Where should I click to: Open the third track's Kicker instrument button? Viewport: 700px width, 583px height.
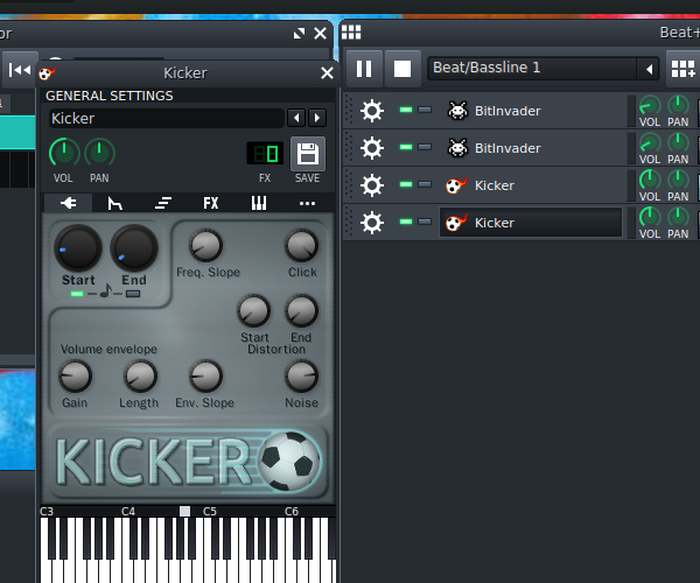(531, 185)
